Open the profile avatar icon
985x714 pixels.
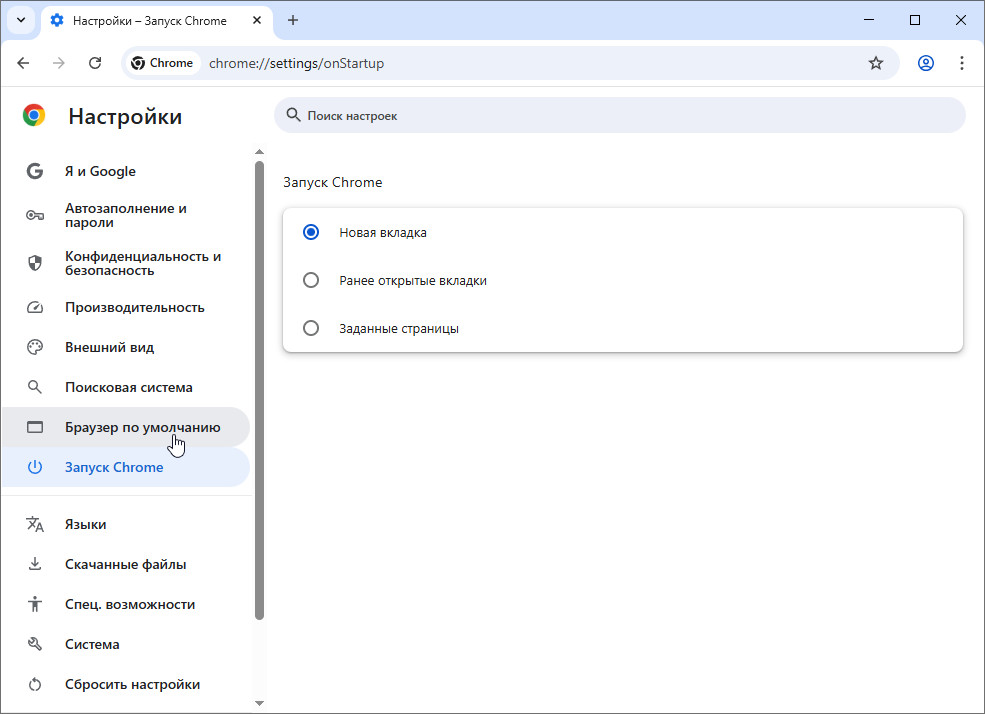pyautogui.click(x=926, y=63)
